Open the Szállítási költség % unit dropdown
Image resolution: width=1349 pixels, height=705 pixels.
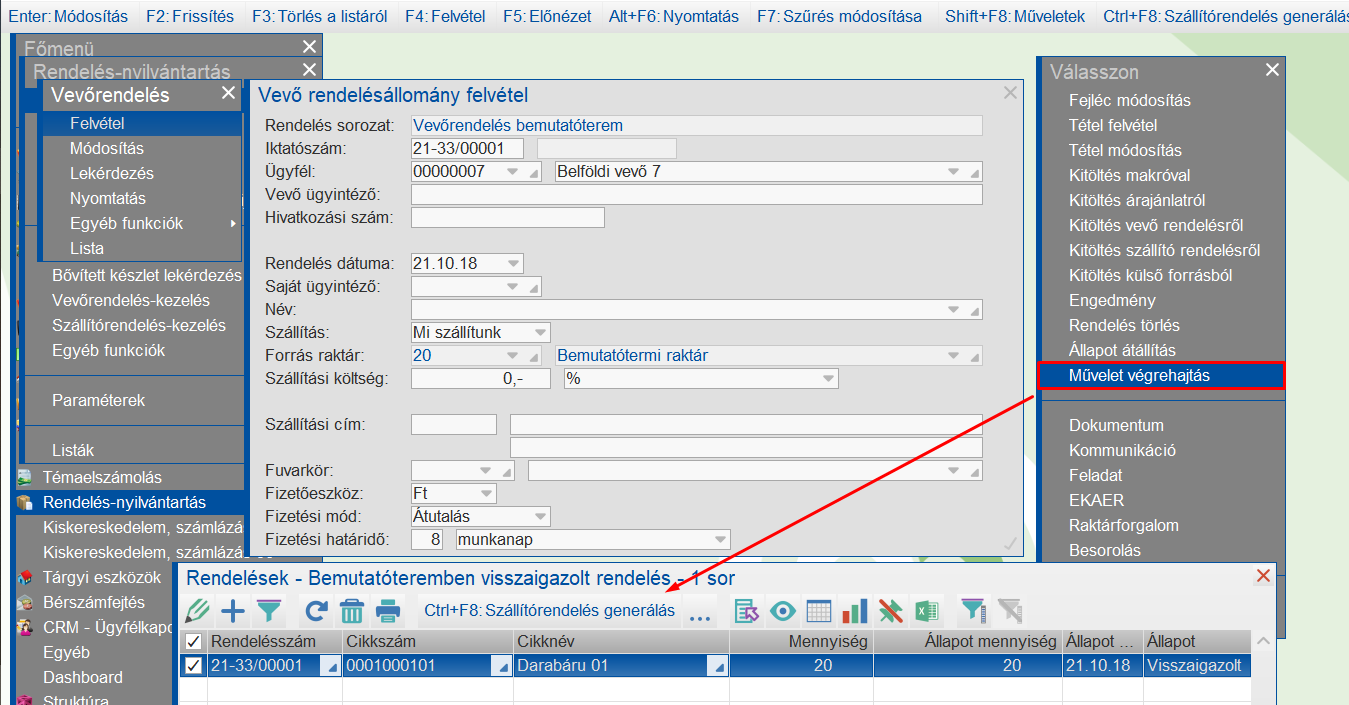coord(828,378)
